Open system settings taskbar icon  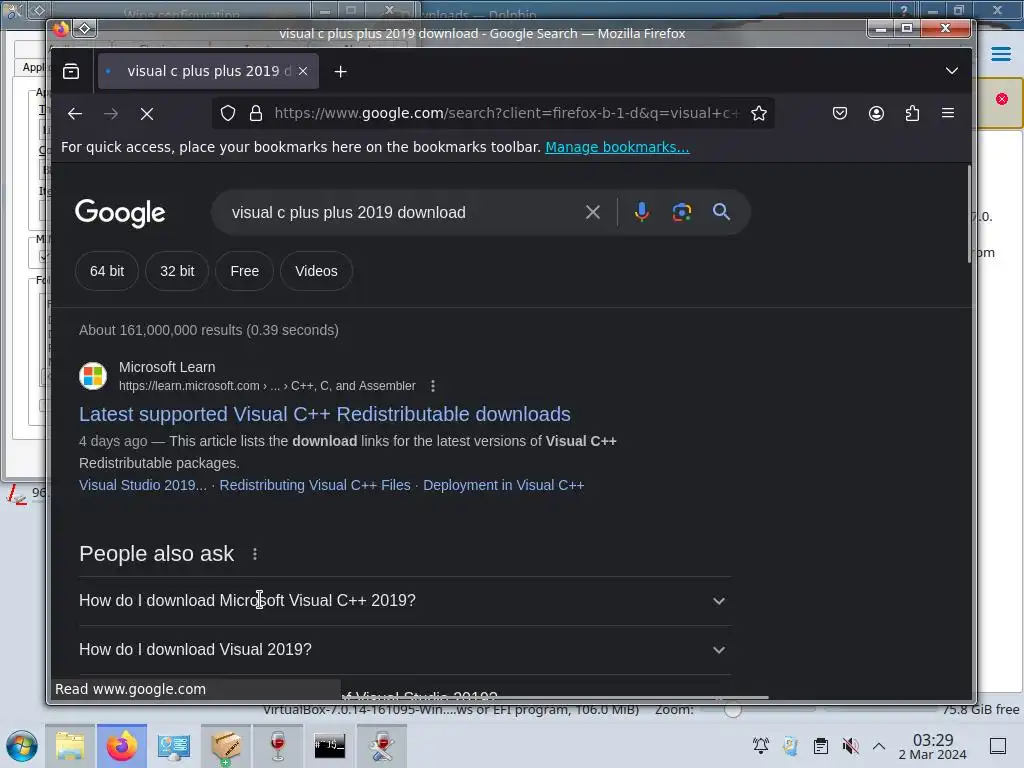click(x=174, y=746)
